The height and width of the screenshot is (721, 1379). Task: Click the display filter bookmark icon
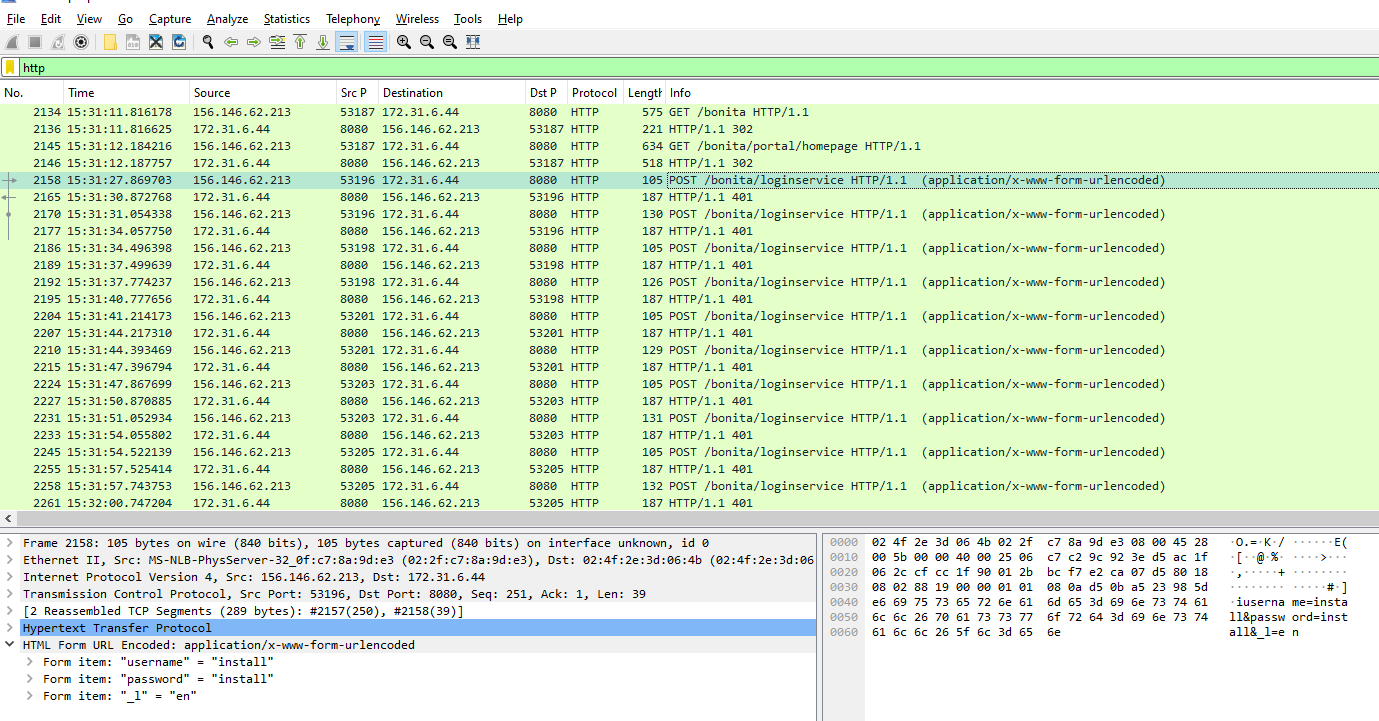click(10, 68)
